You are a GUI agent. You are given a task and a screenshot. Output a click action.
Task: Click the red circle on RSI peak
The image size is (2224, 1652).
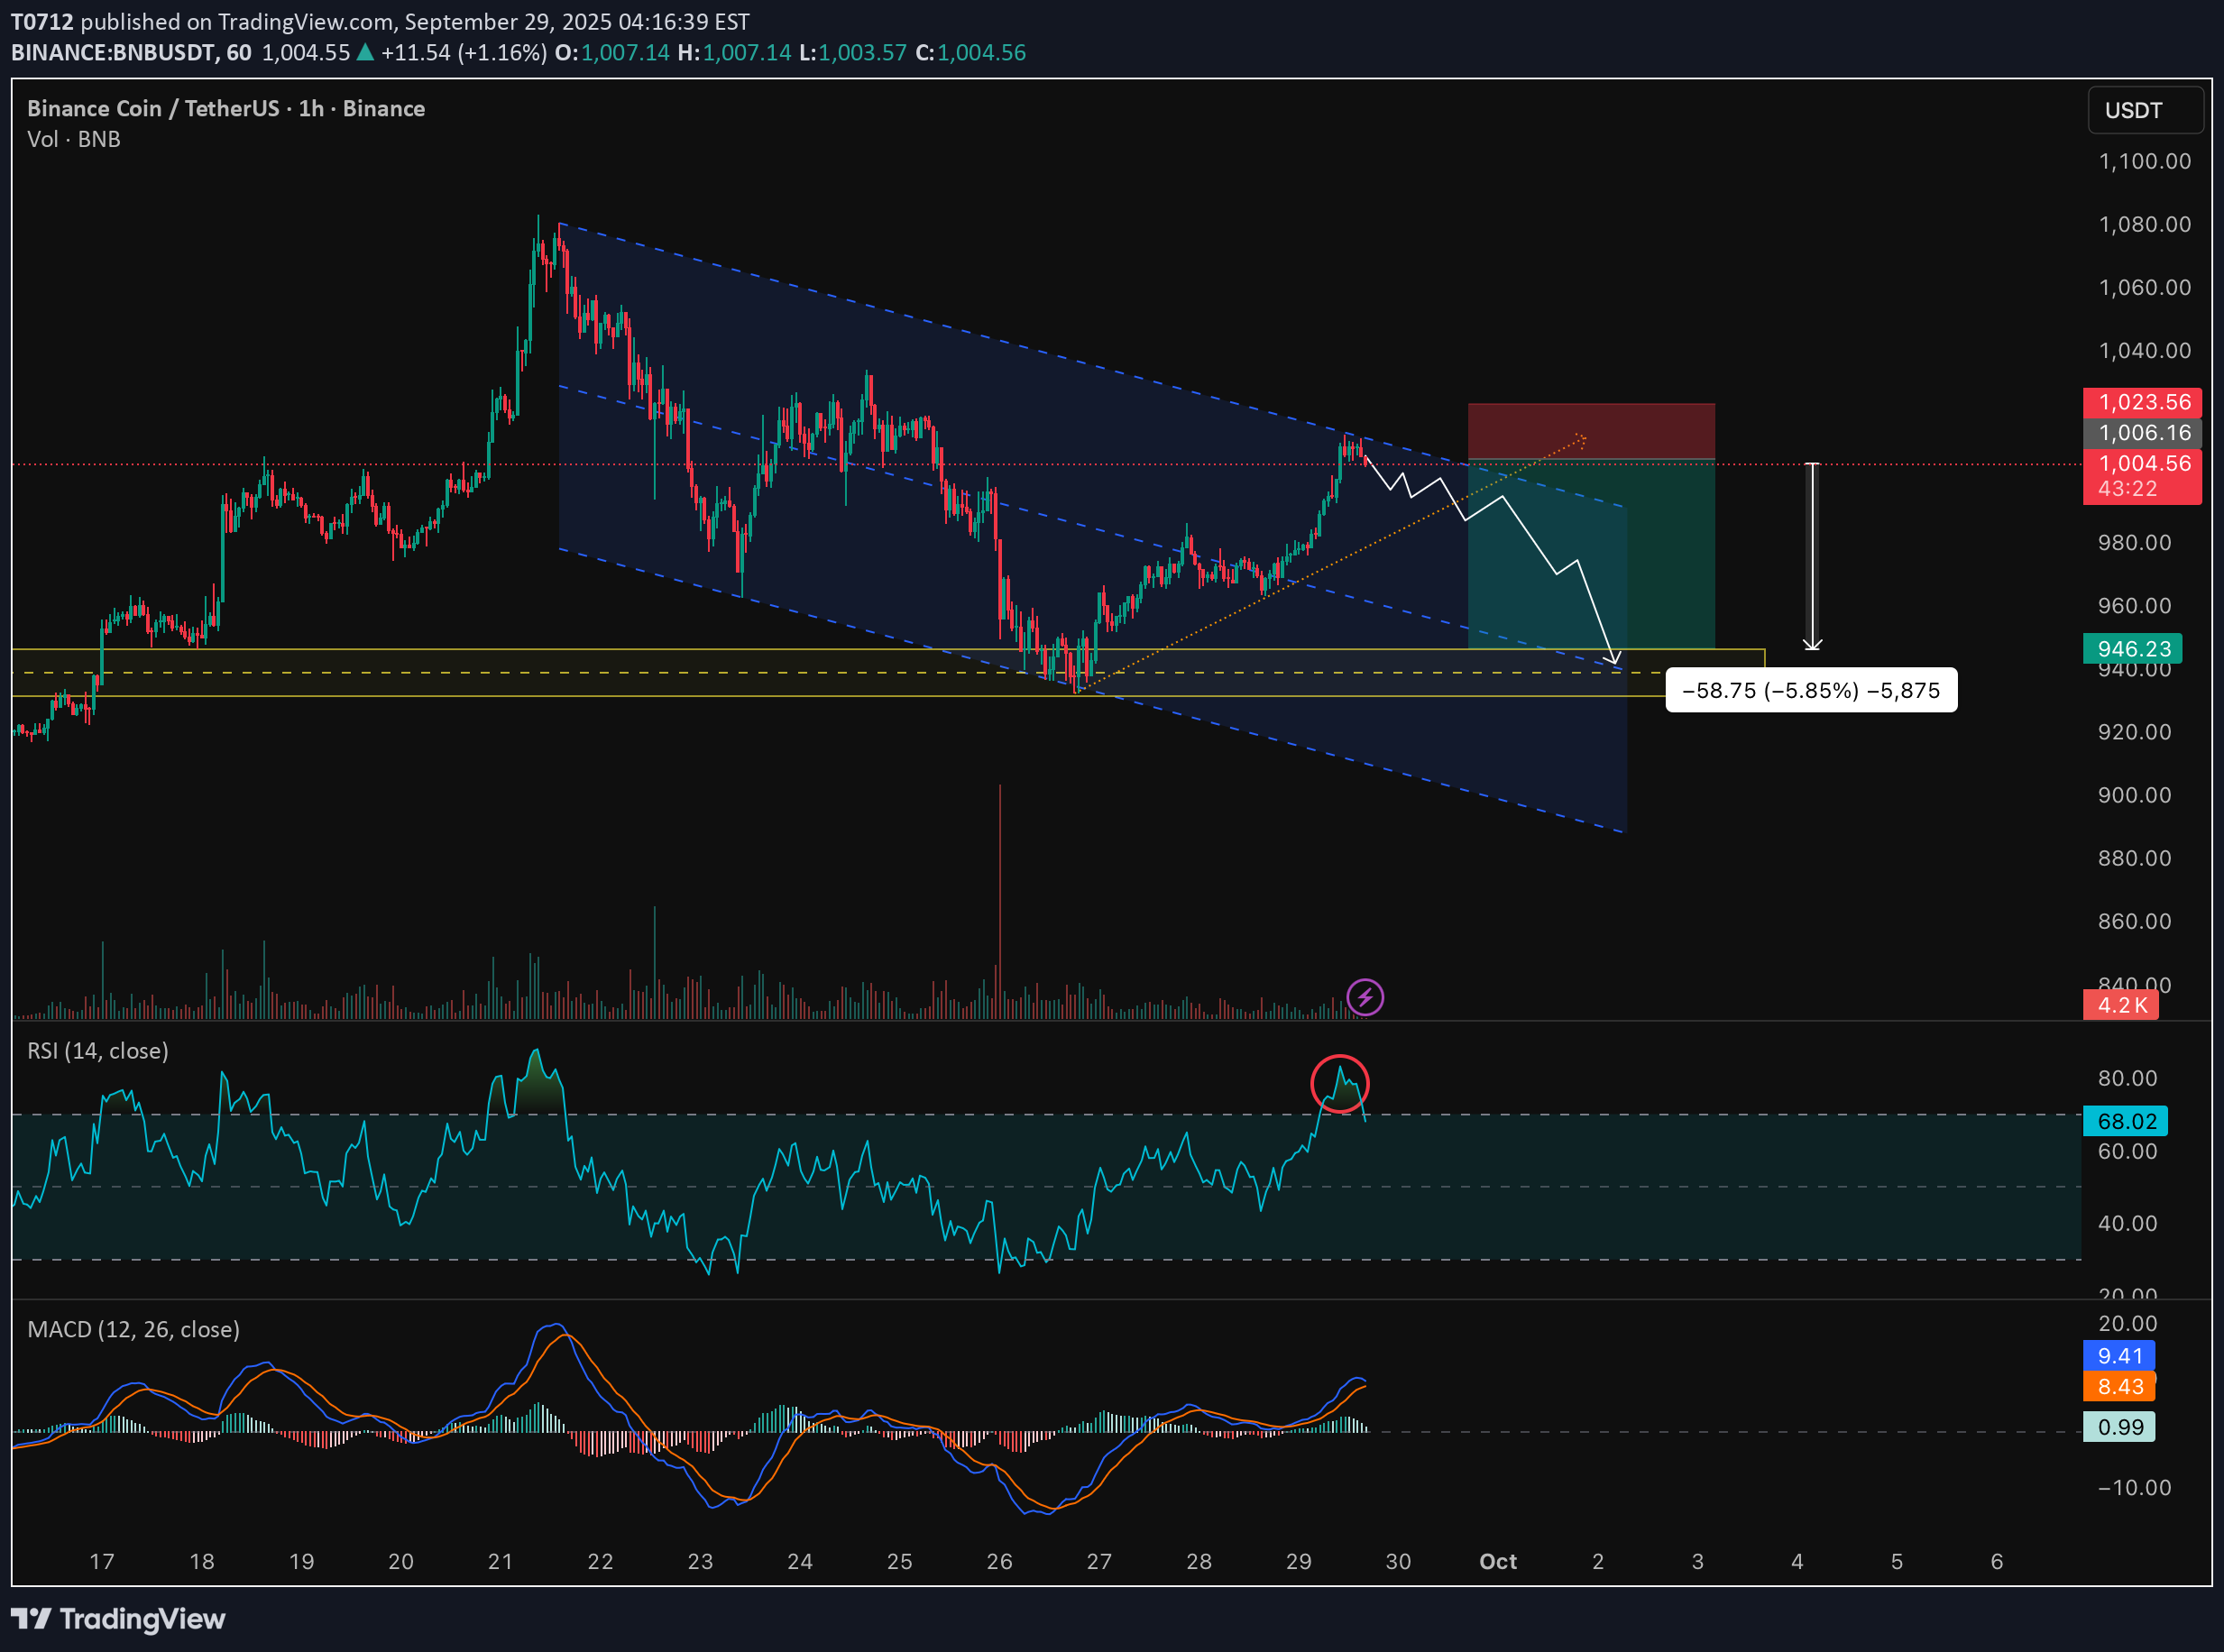[x=1339, y=1084]
